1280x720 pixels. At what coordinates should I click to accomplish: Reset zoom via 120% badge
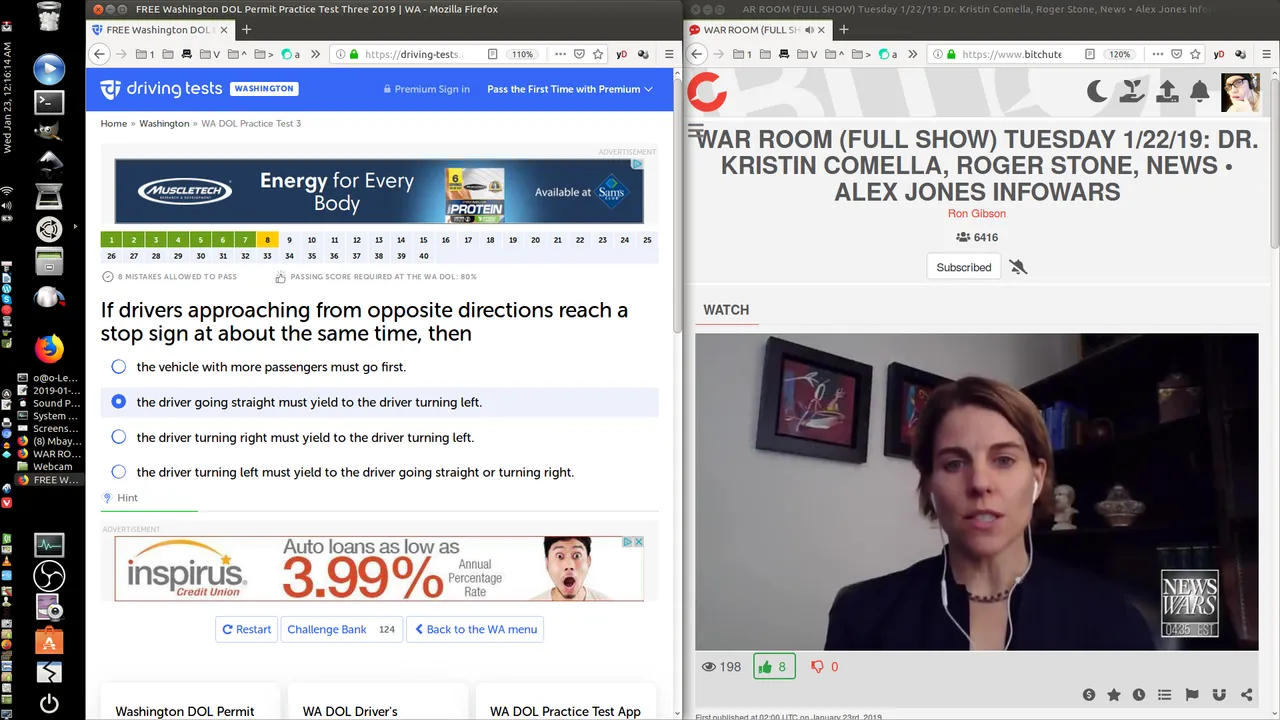coord(1119,54)
